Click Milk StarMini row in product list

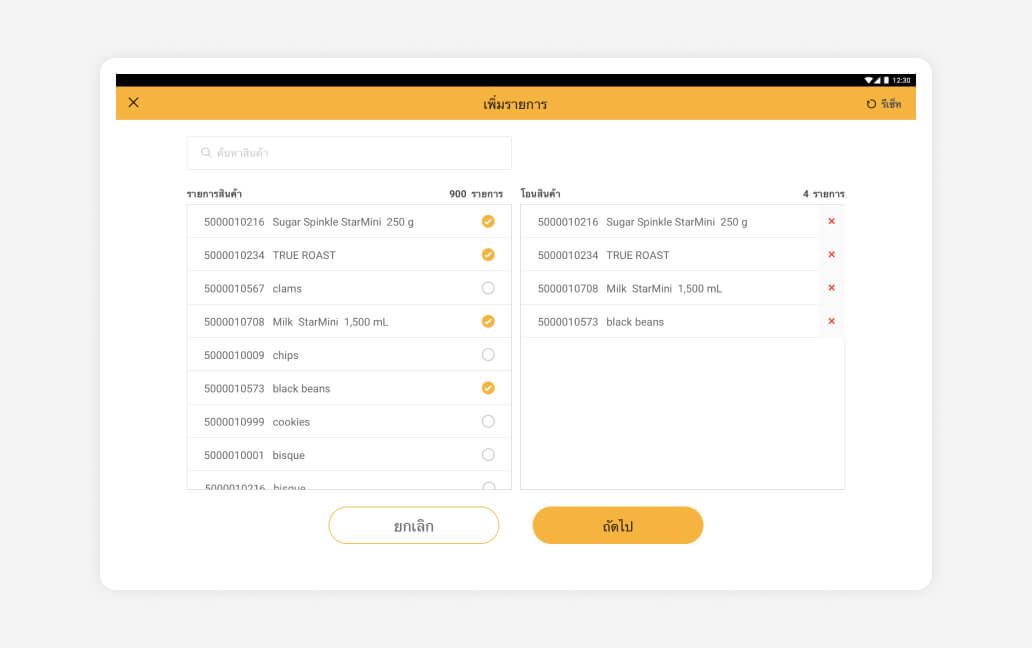point(330,322)
